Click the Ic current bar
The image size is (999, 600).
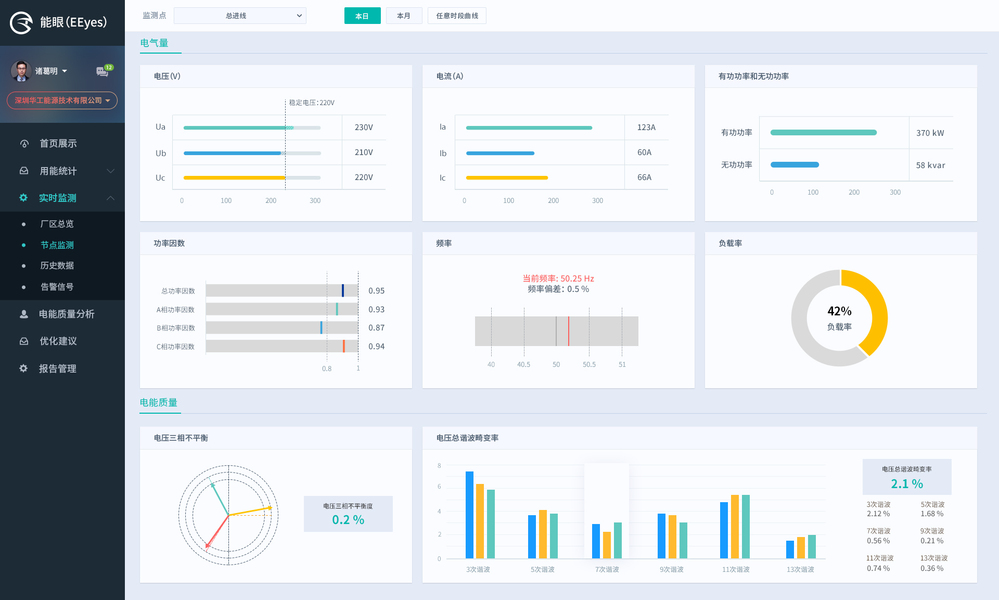point(507,178)
